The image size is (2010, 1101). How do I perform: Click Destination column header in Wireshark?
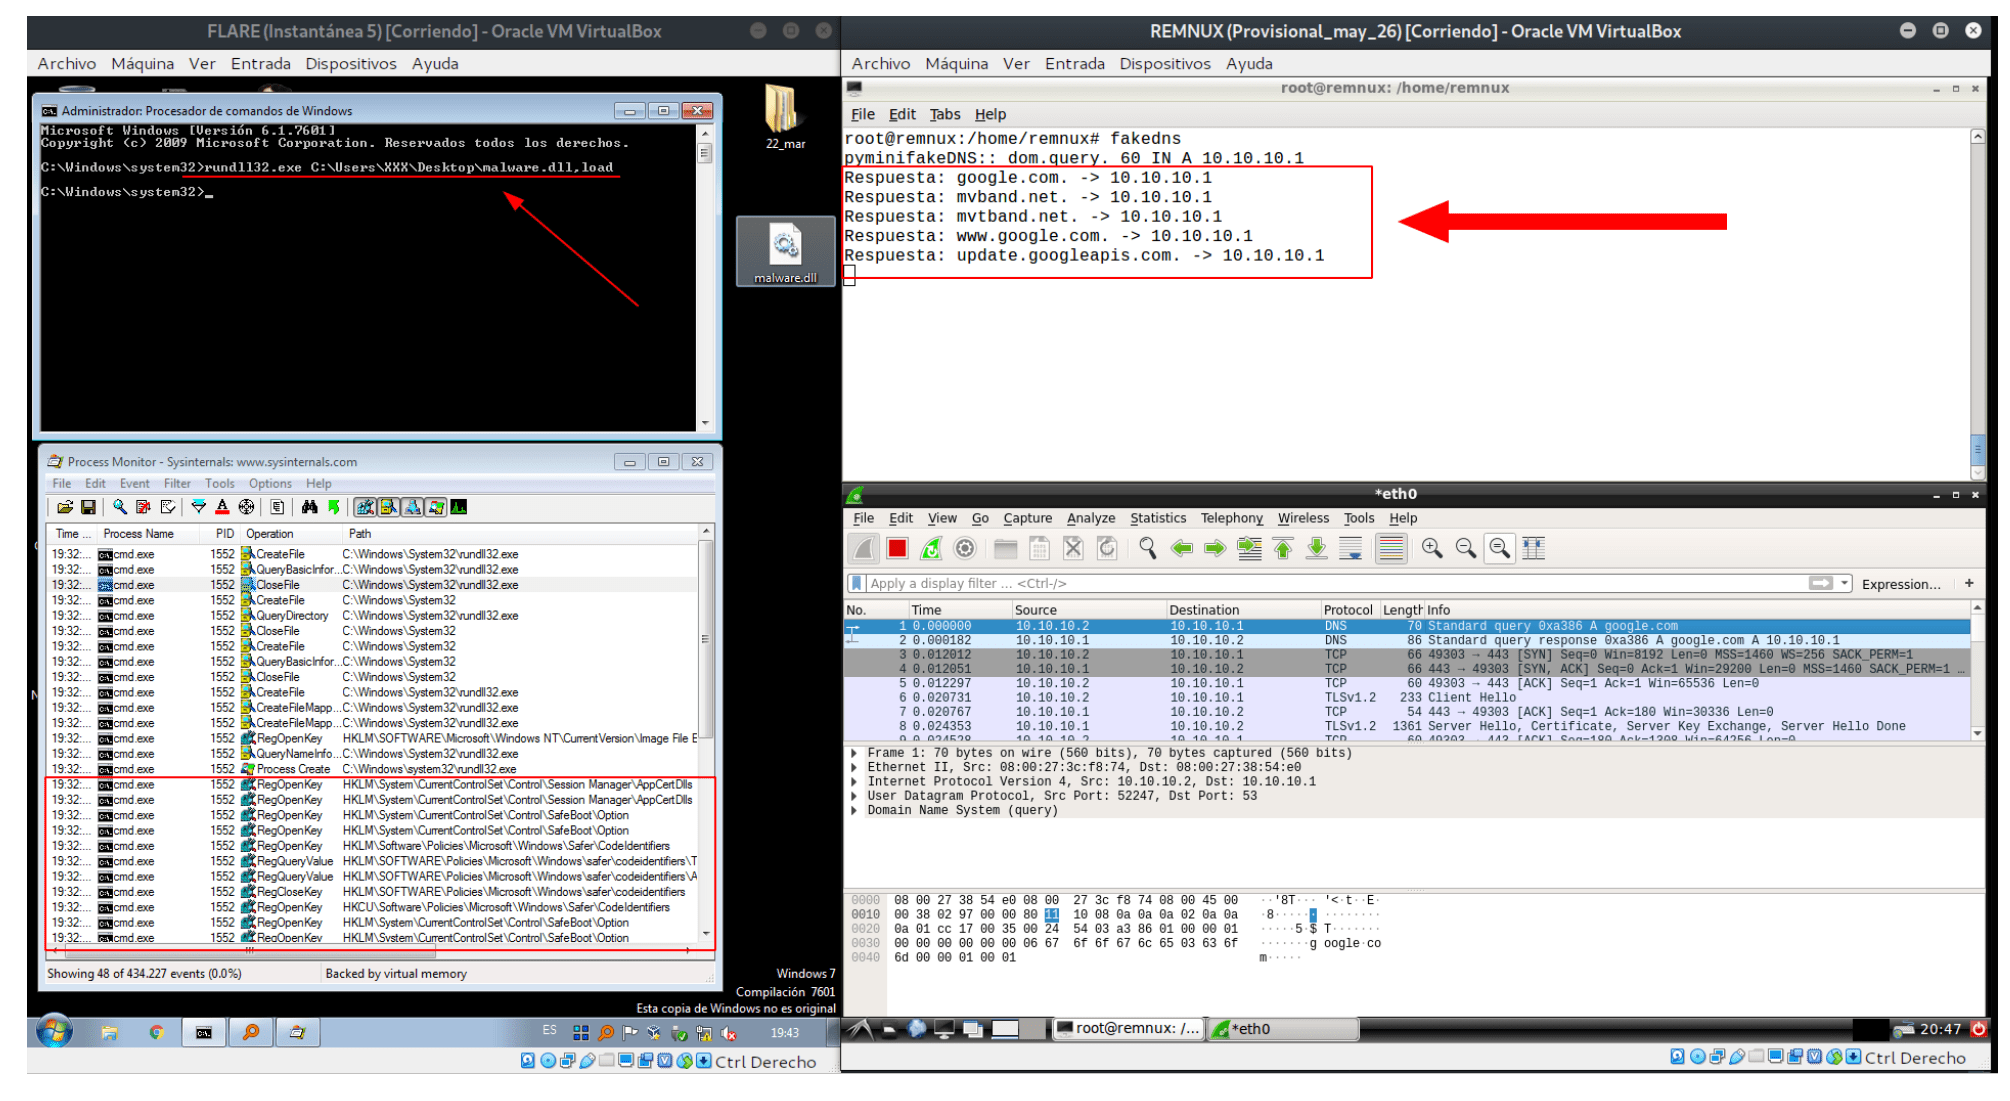pos(1242,610)
